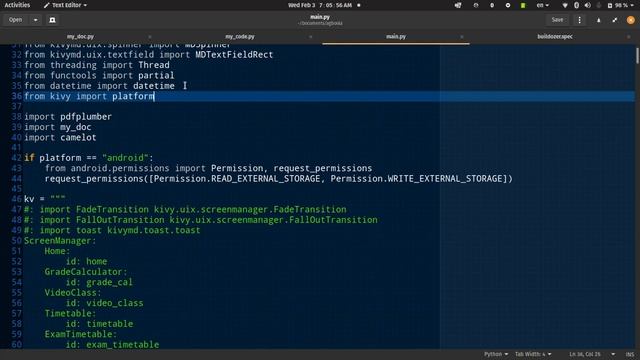The width and height of the screenshot is (640, 360).
Task: Open the Tab Width dropdown in status bar
Action: (533, 354)
